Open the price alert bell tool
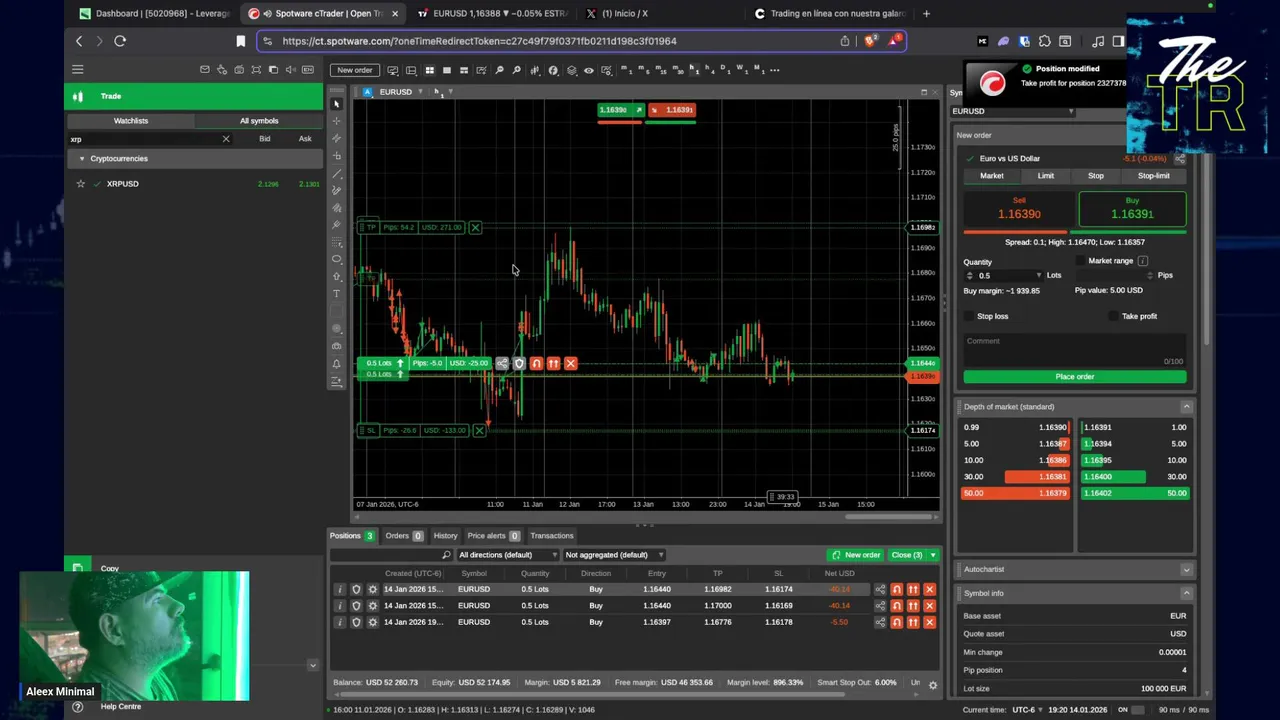This screenshot has width=1280, height=720. (337, 363)
